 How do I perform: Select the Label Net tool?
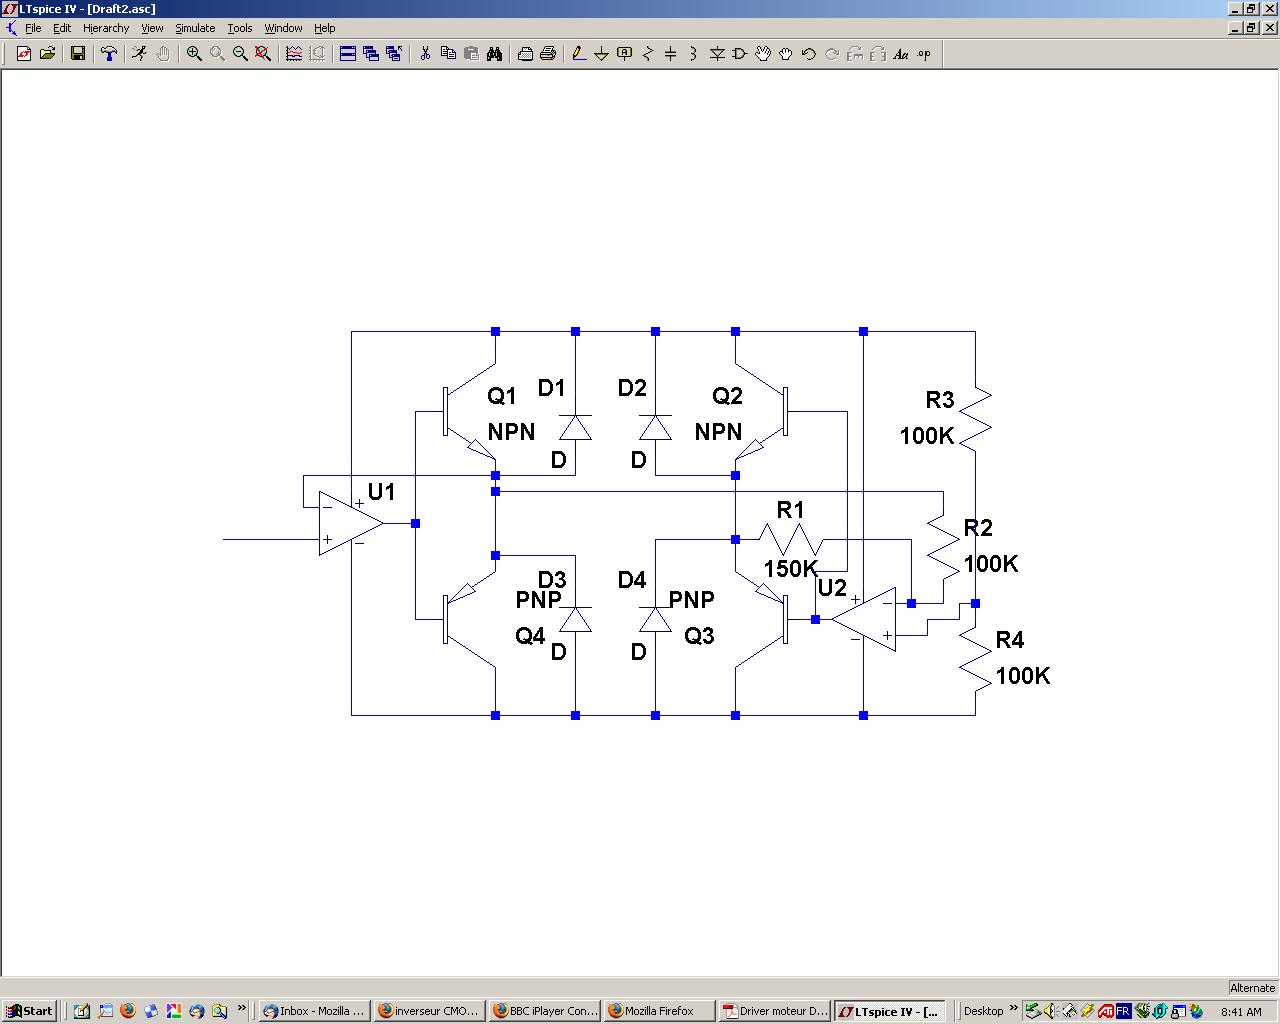[625, 54]
